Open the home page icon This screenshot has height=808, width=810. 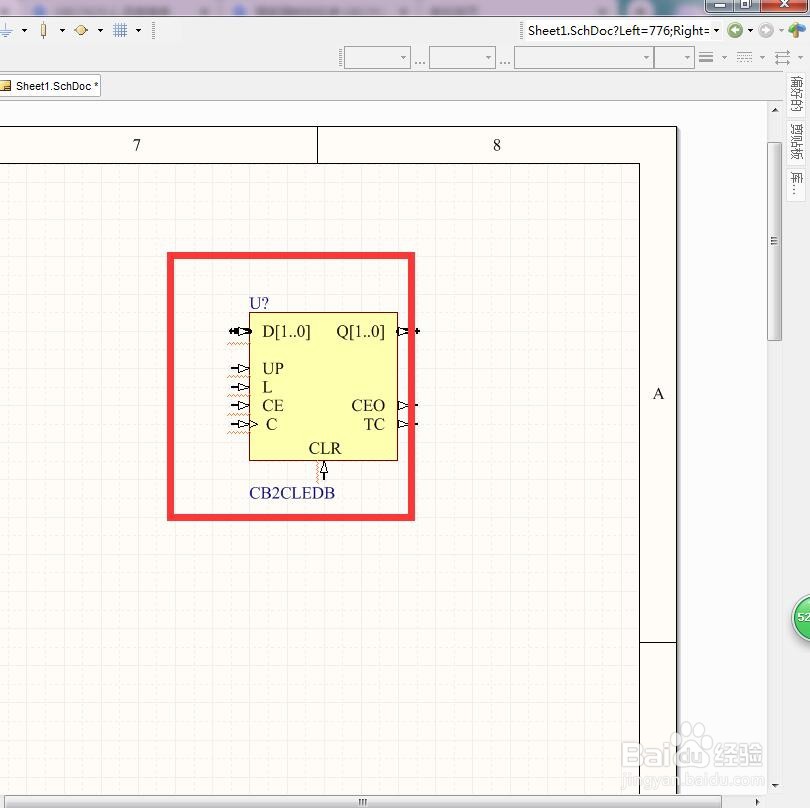(x=797, y=30)
